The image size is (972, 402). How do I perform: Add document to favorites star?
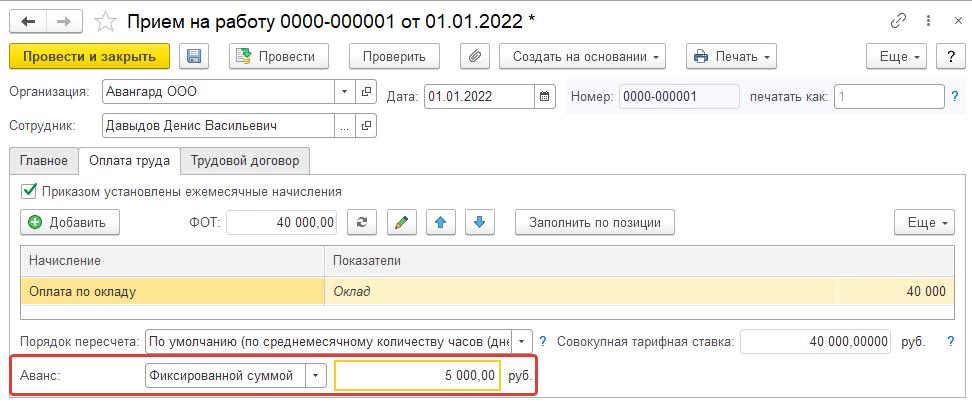[104, 20]
